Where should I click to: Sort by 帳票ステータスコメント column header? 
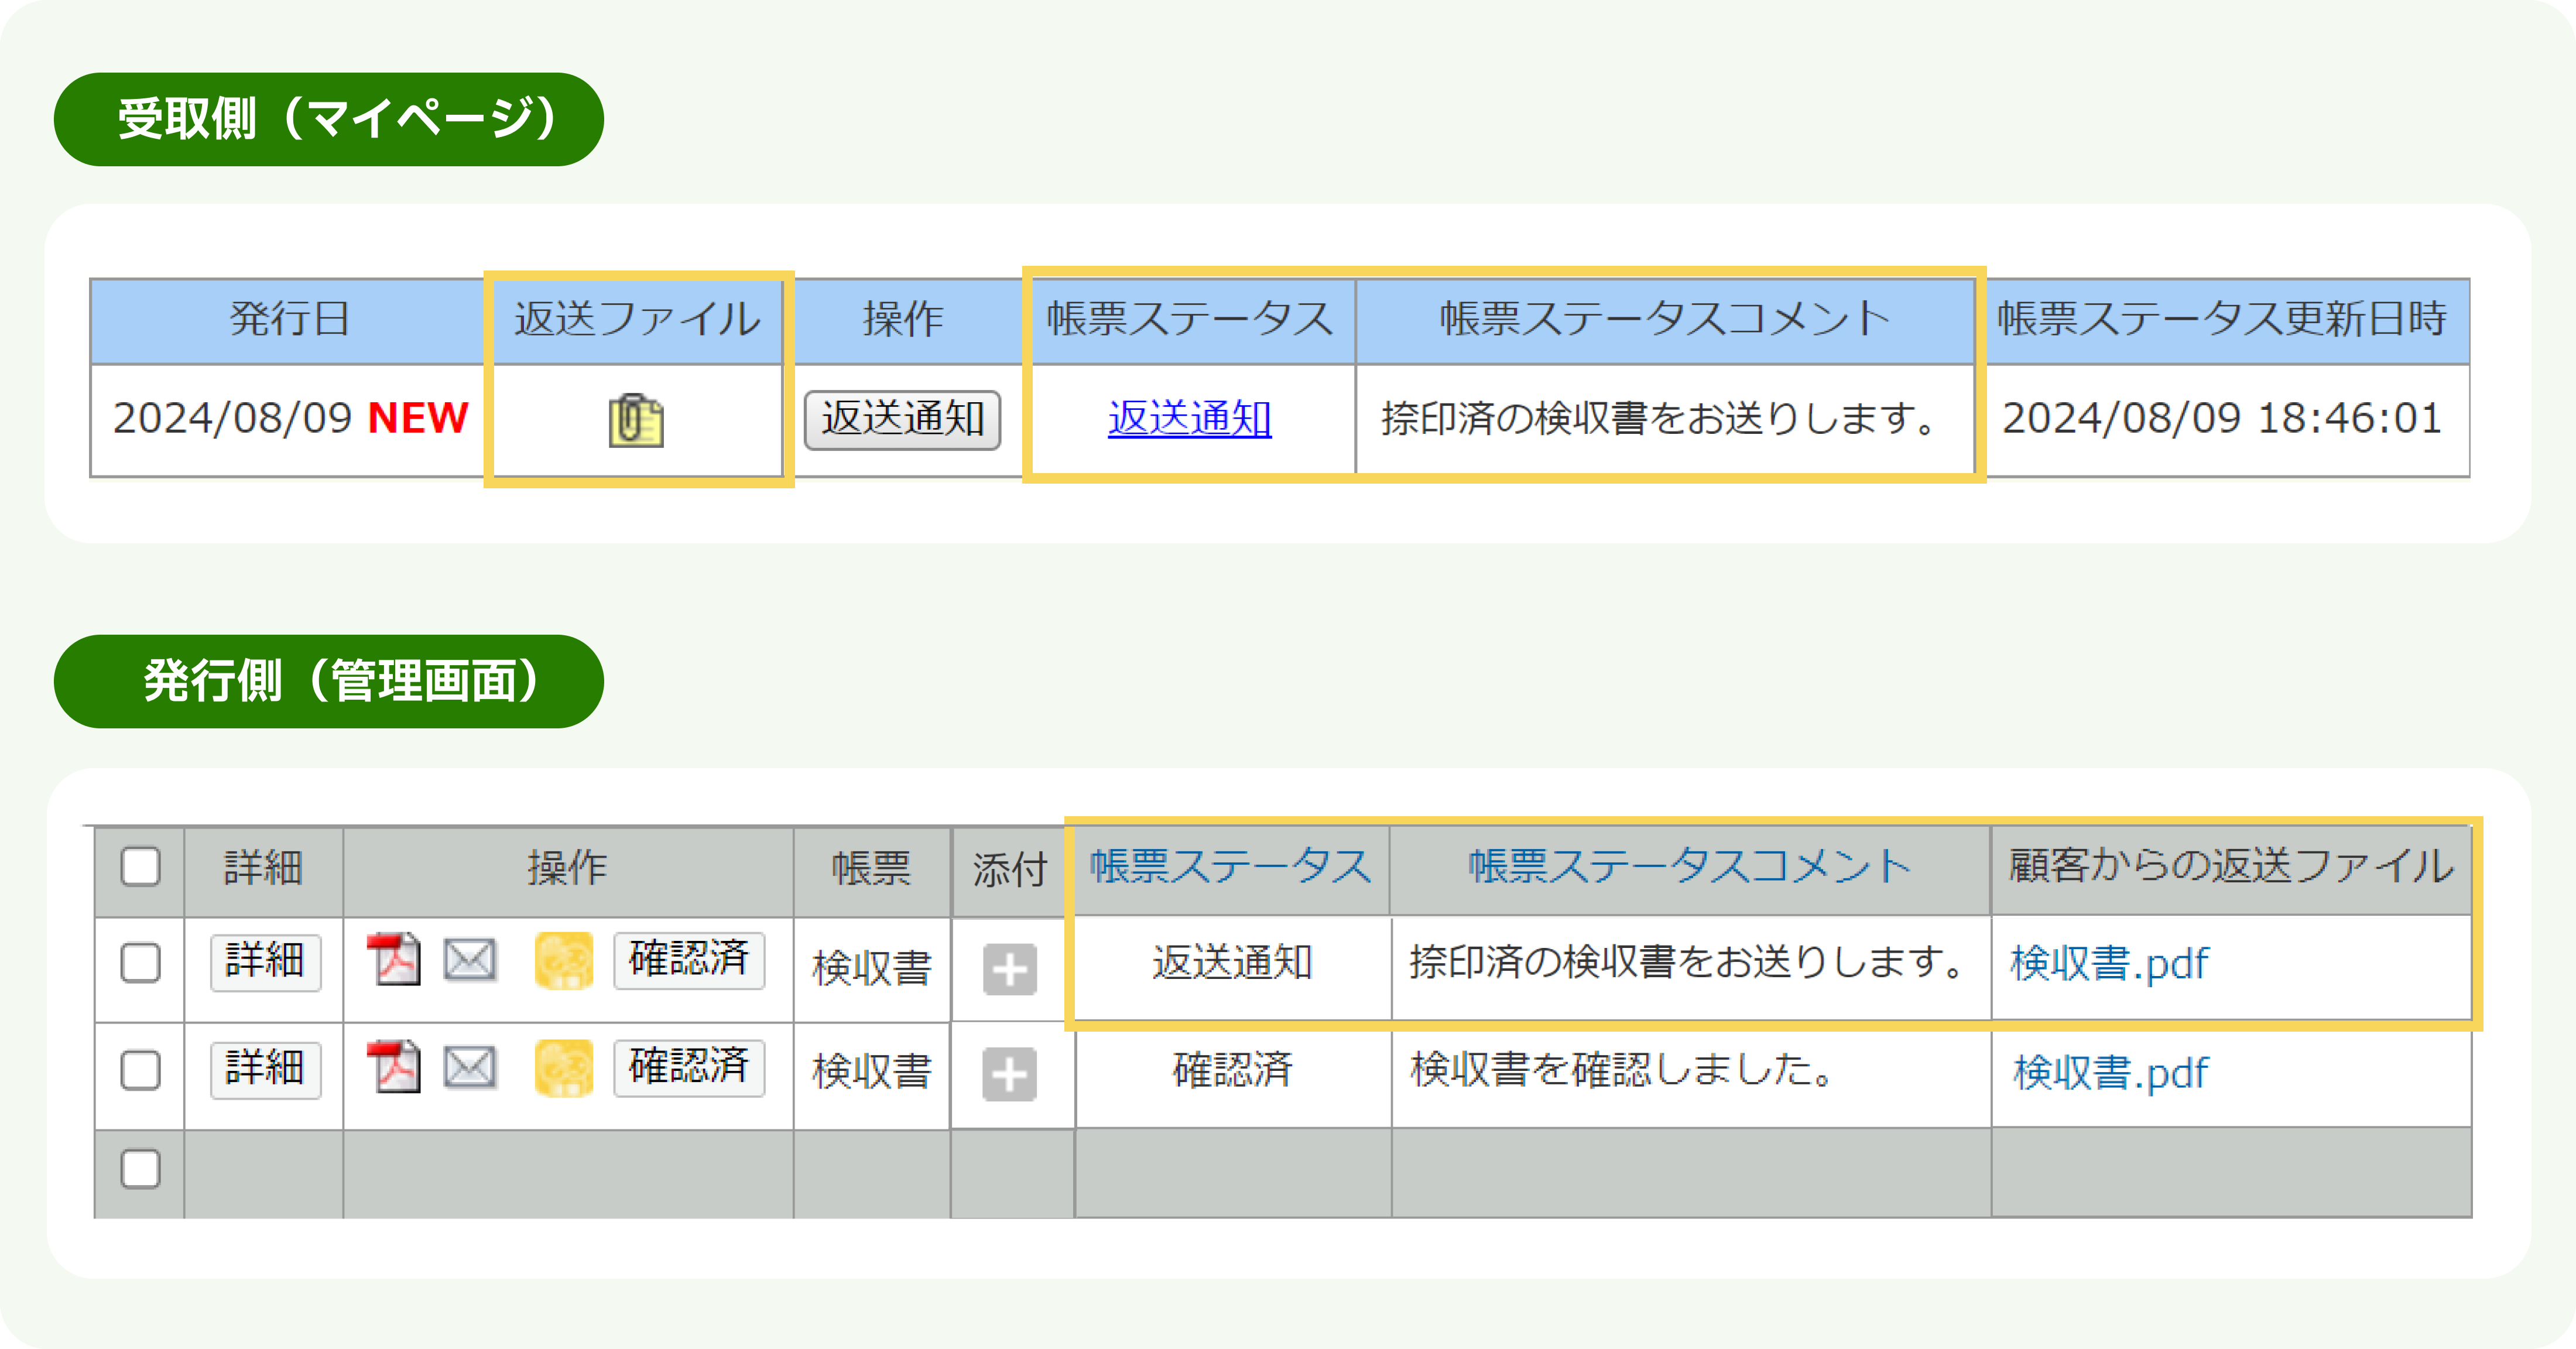pos(1689,866)
